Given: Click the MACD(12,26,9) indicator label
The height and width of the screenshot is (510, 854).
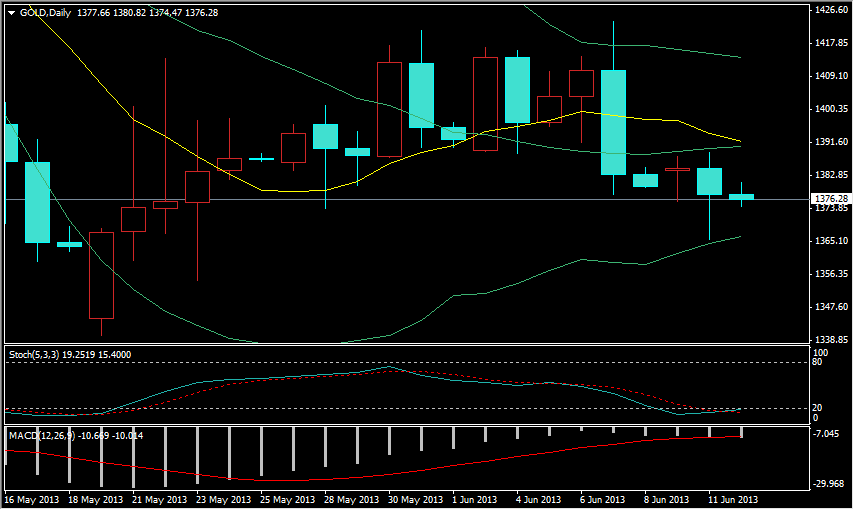Looking at the screenshot, I should point(42,436).
